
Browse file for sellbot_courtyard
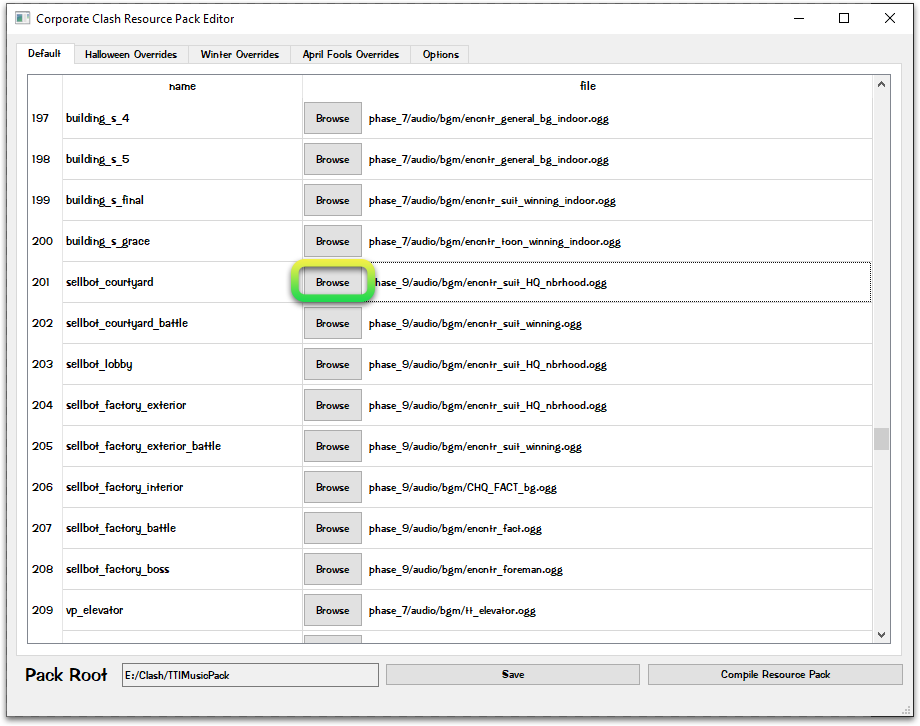tap(333, 282)
